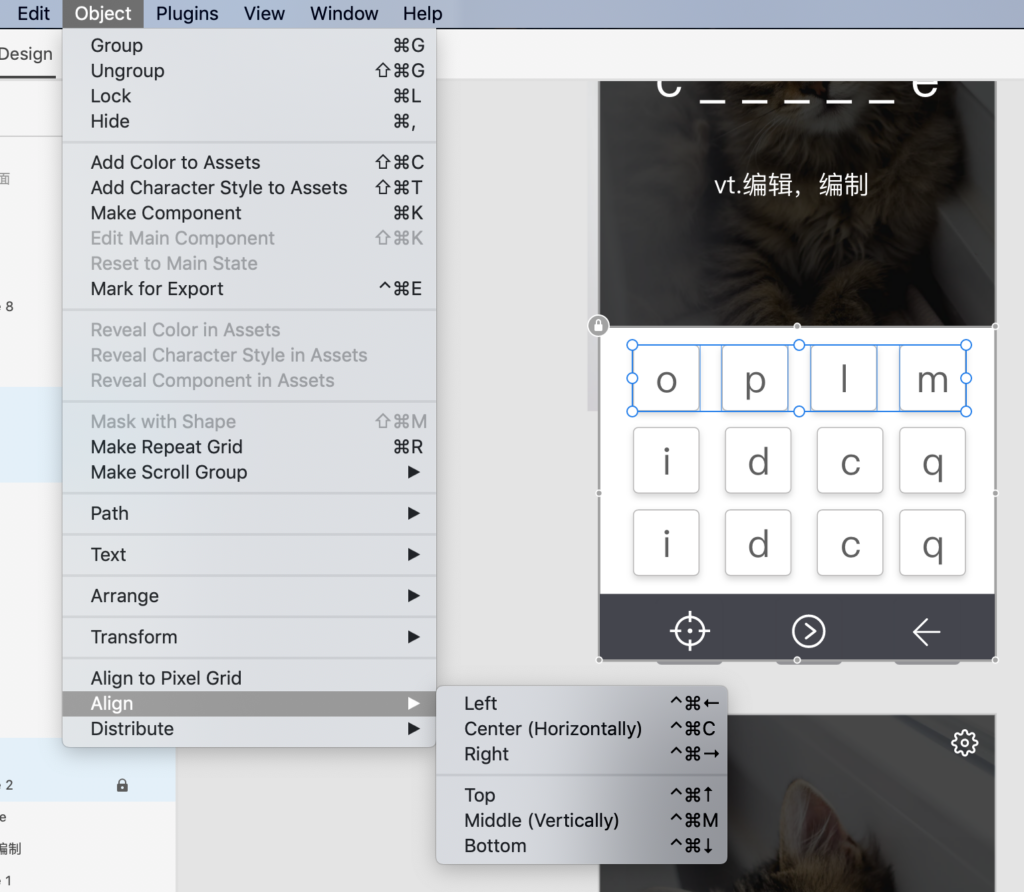Open the Plugins menu
This screenshot has height=892, width=1024.
(187, 14)
